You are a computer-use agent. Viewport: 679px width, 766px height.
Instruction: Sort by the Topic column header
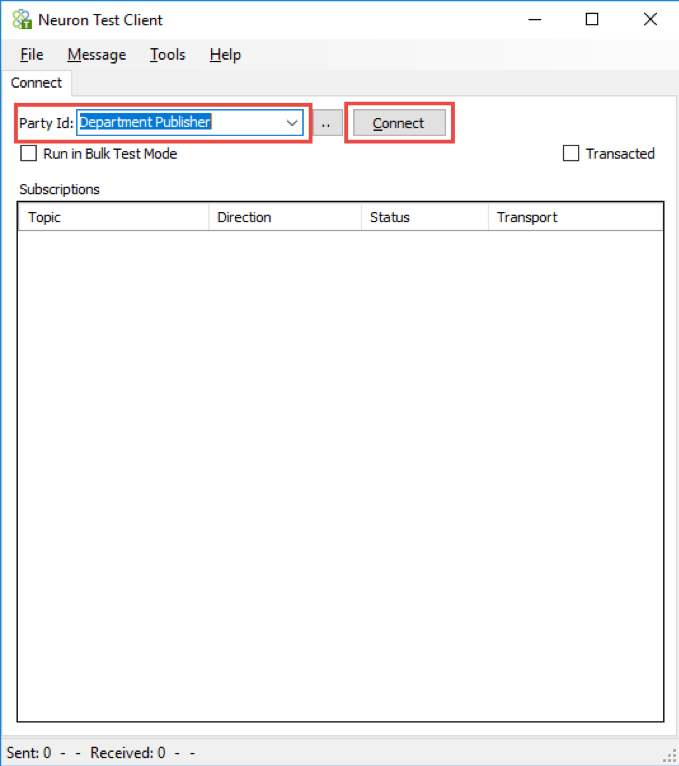coord(113,217)
